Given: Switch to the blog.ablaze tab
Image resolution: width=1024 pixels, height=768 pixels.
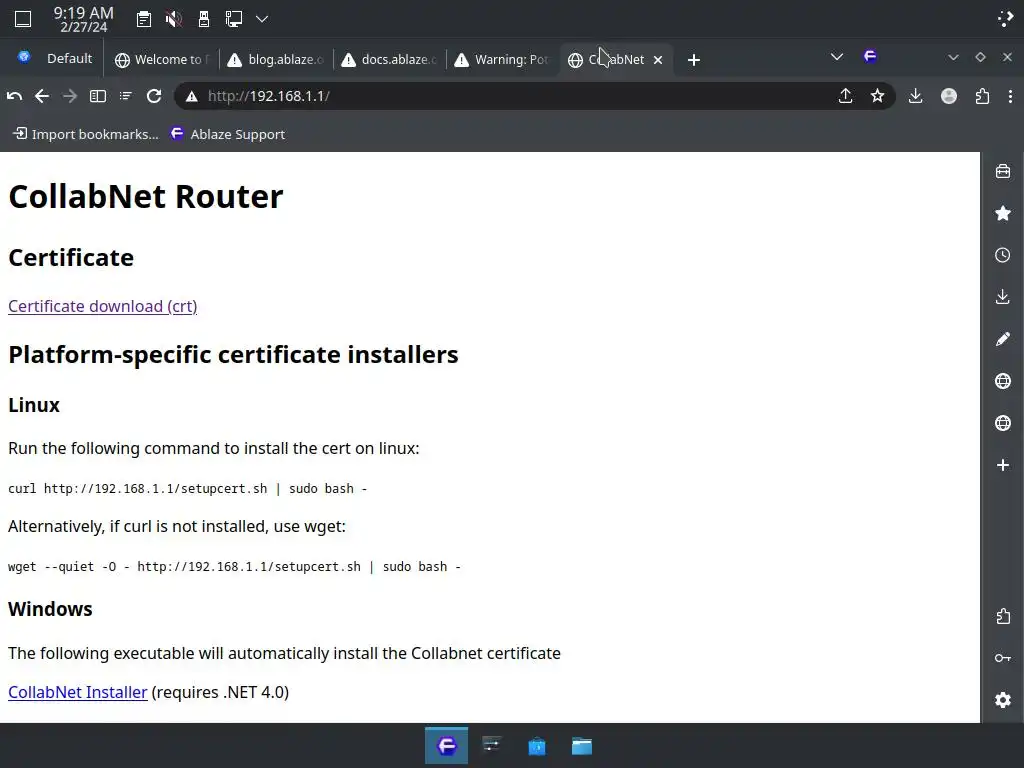Looking at the screenshot, I should [x=276, y=59].
